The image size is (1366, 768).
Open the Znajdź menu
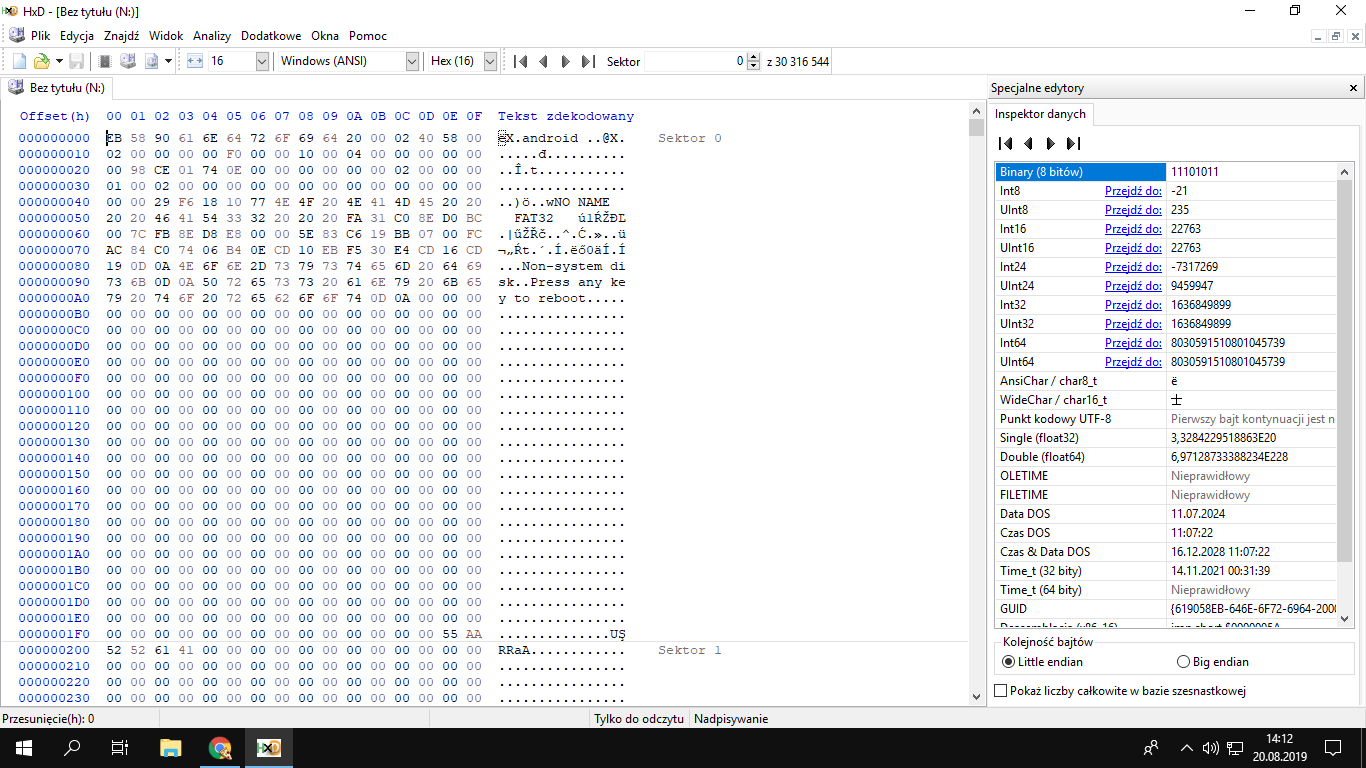(122, 35)
